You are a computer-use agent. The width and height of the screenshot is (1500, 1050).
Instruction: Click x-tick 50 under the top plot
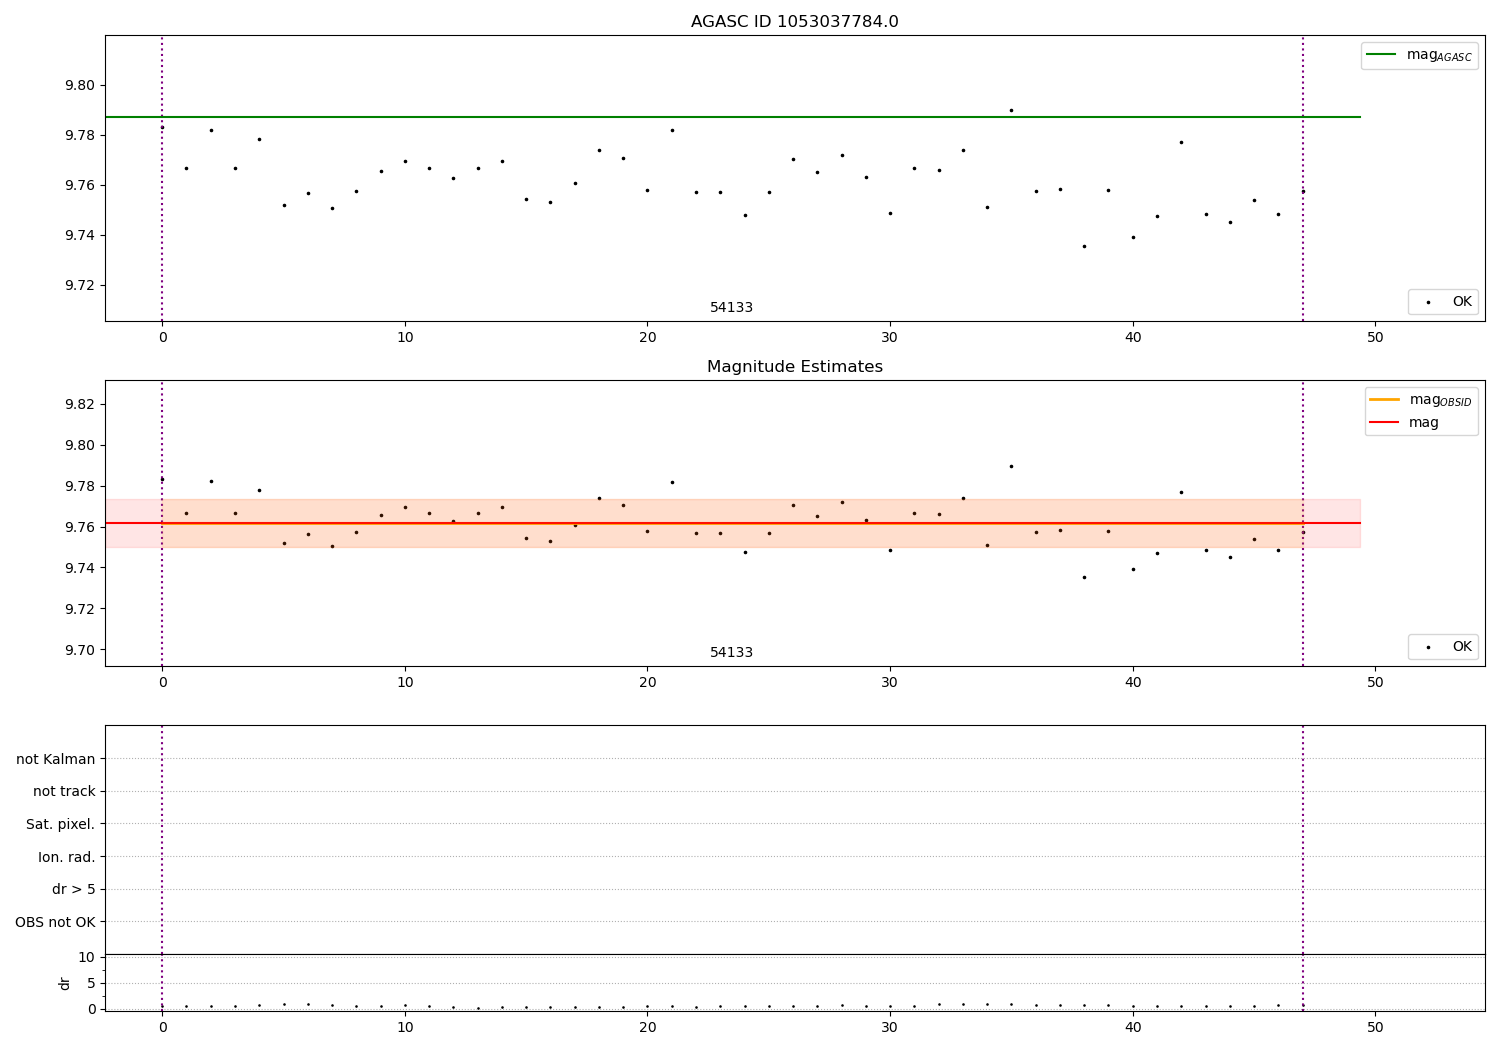click(1375, 337)
